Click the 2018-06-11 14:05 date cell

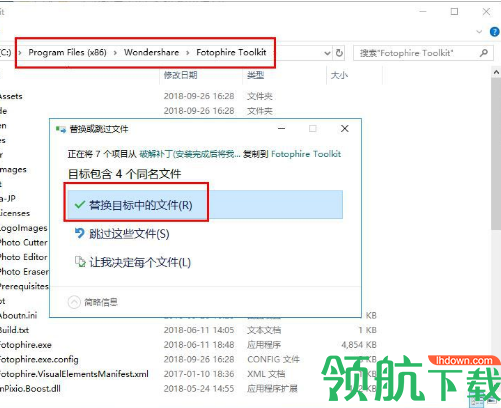click(x=199, y=330)
